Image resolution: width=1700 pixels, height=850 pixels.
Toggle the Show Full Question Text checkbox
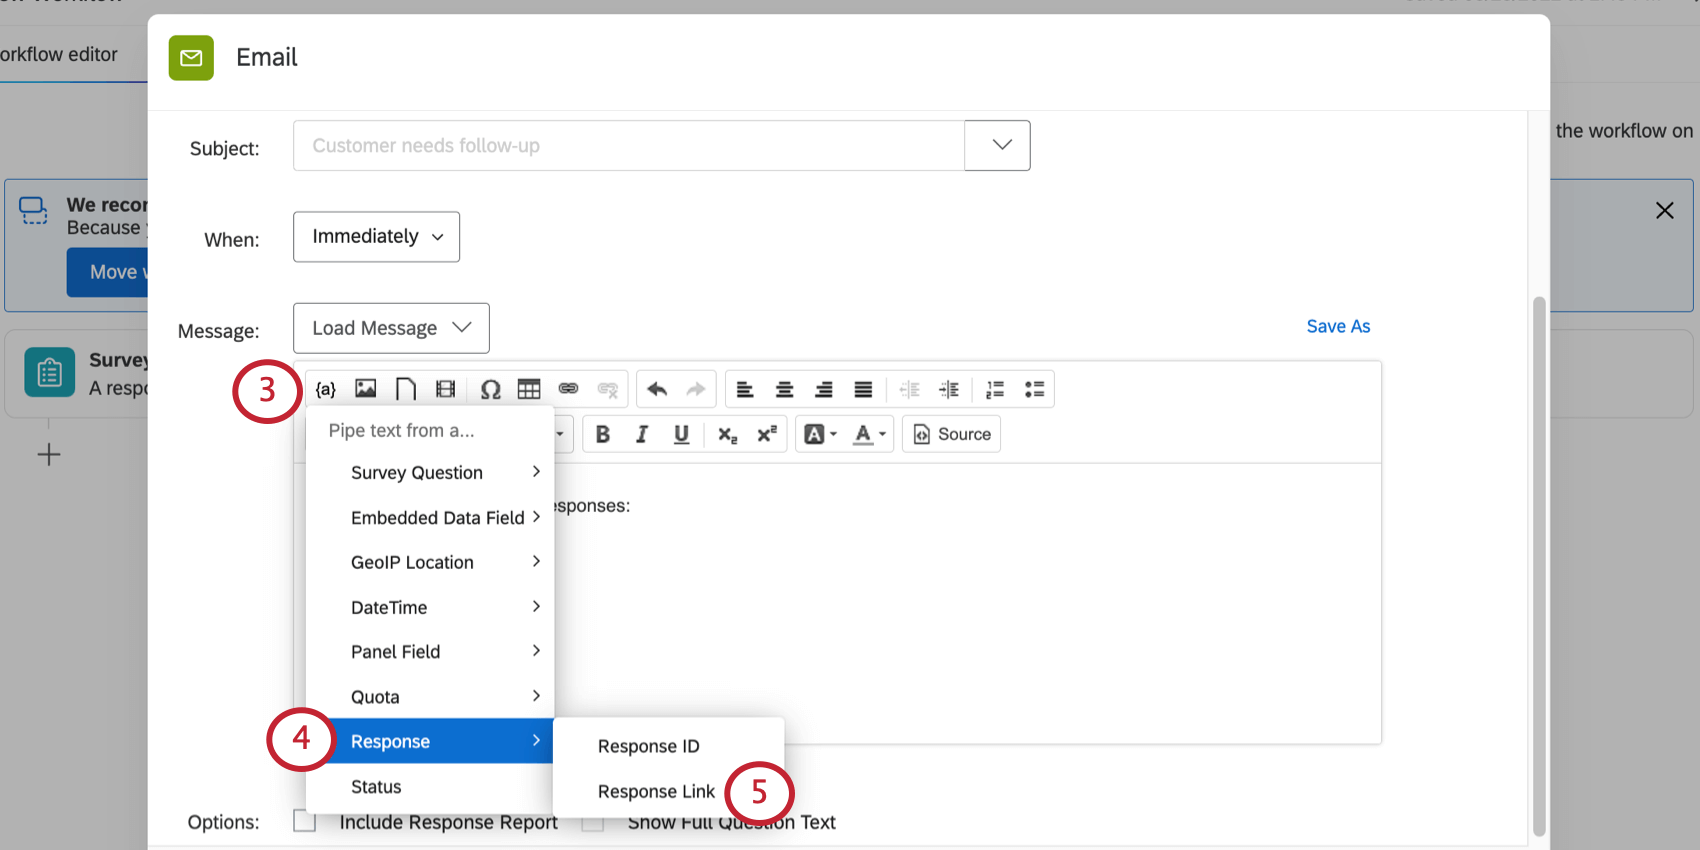(x=593, y=823)
